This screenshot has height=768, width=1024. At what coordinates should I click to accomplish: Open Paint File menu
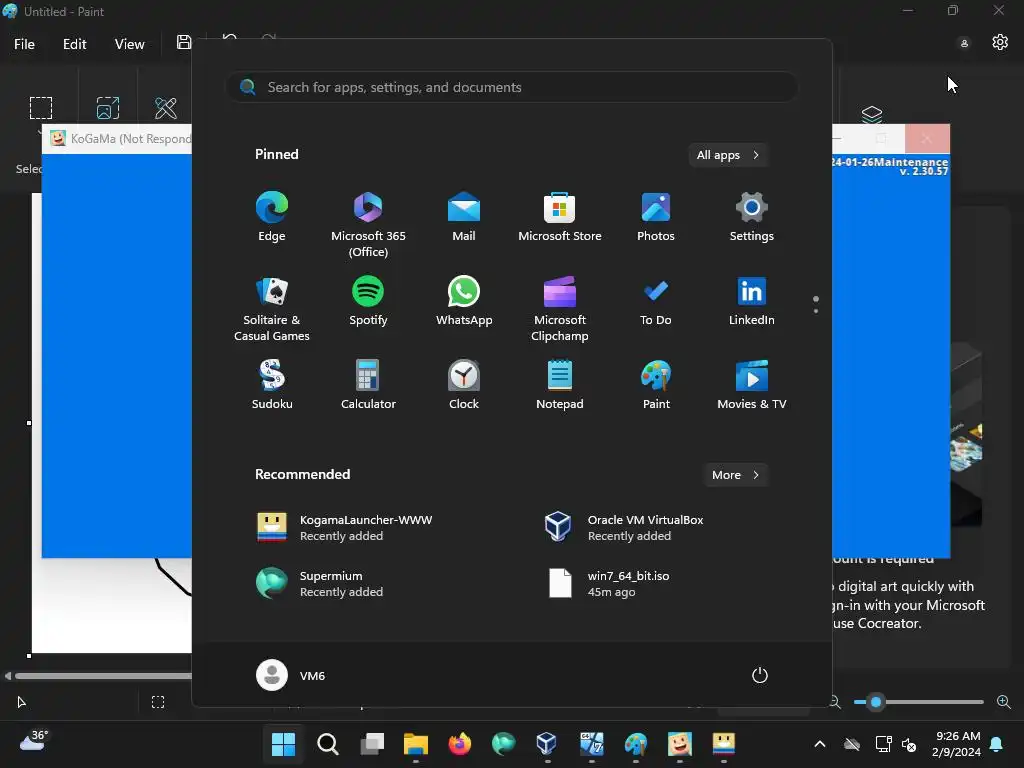pyautogui.click(x=24, y=44)
